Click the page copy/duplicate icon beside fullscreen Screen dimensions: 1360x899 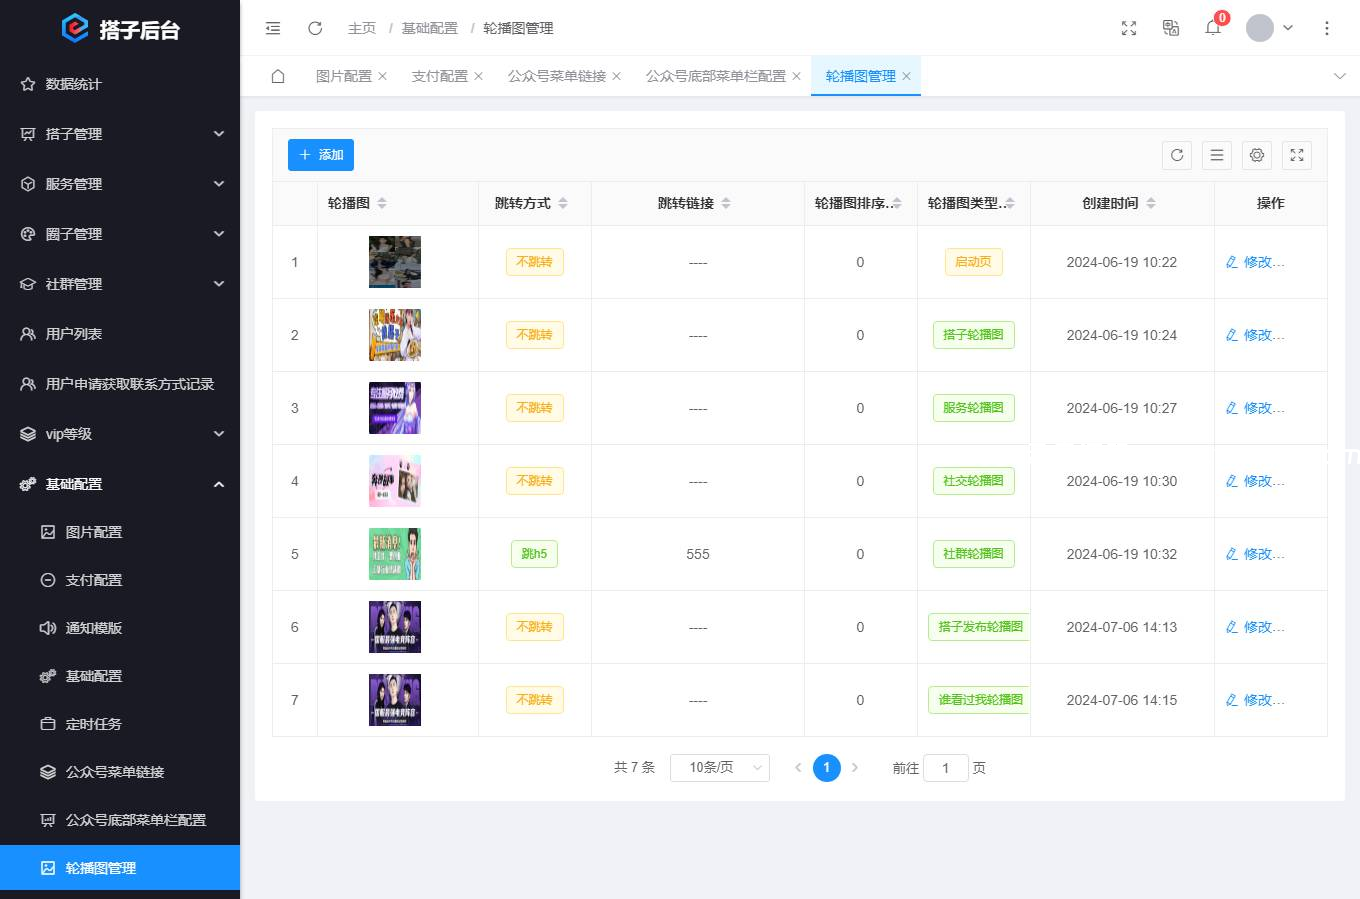1170,28
